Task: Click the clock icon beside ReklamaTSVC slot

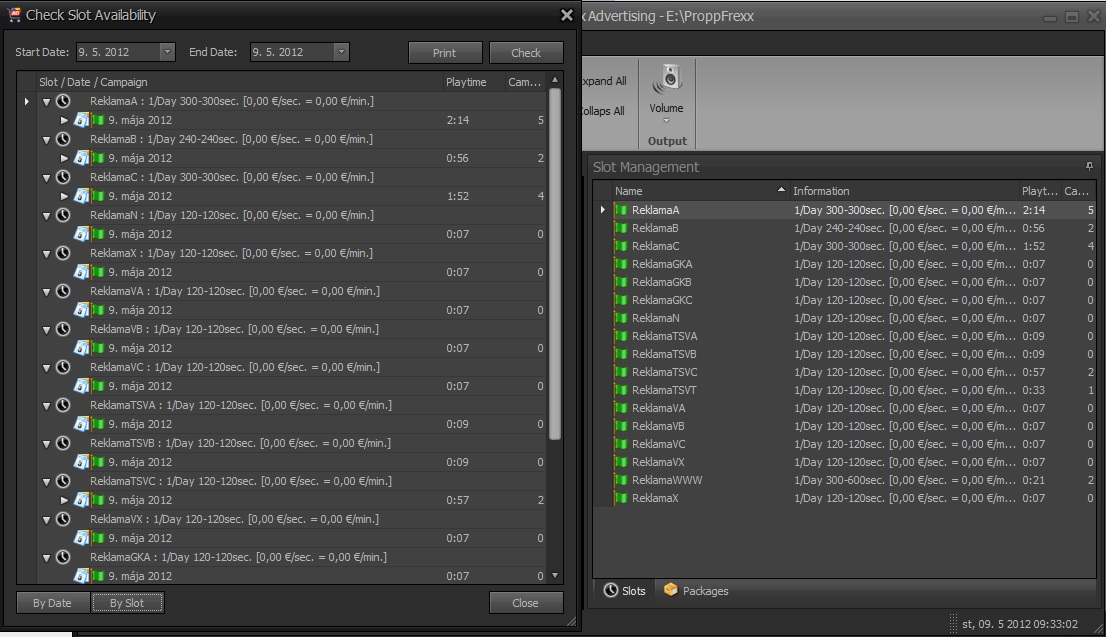Action: click(63, 481)
